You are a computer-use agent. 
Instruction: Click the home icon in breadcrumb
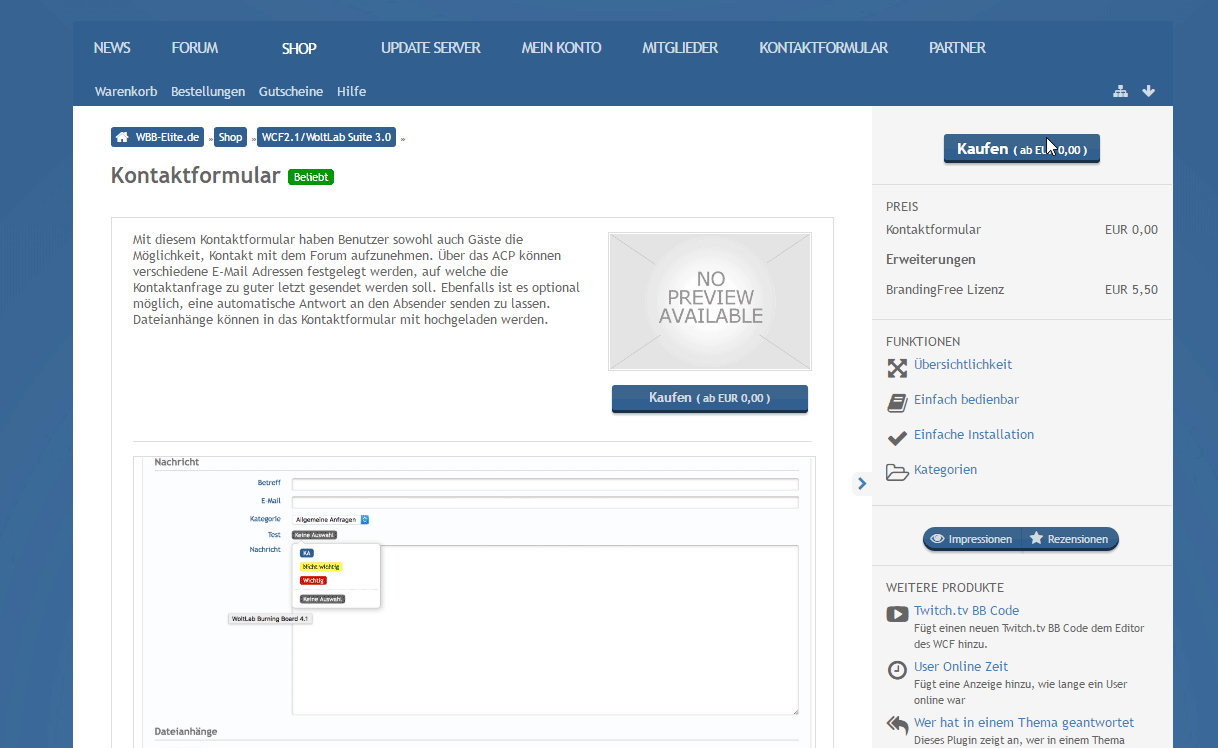pos(122,137)
